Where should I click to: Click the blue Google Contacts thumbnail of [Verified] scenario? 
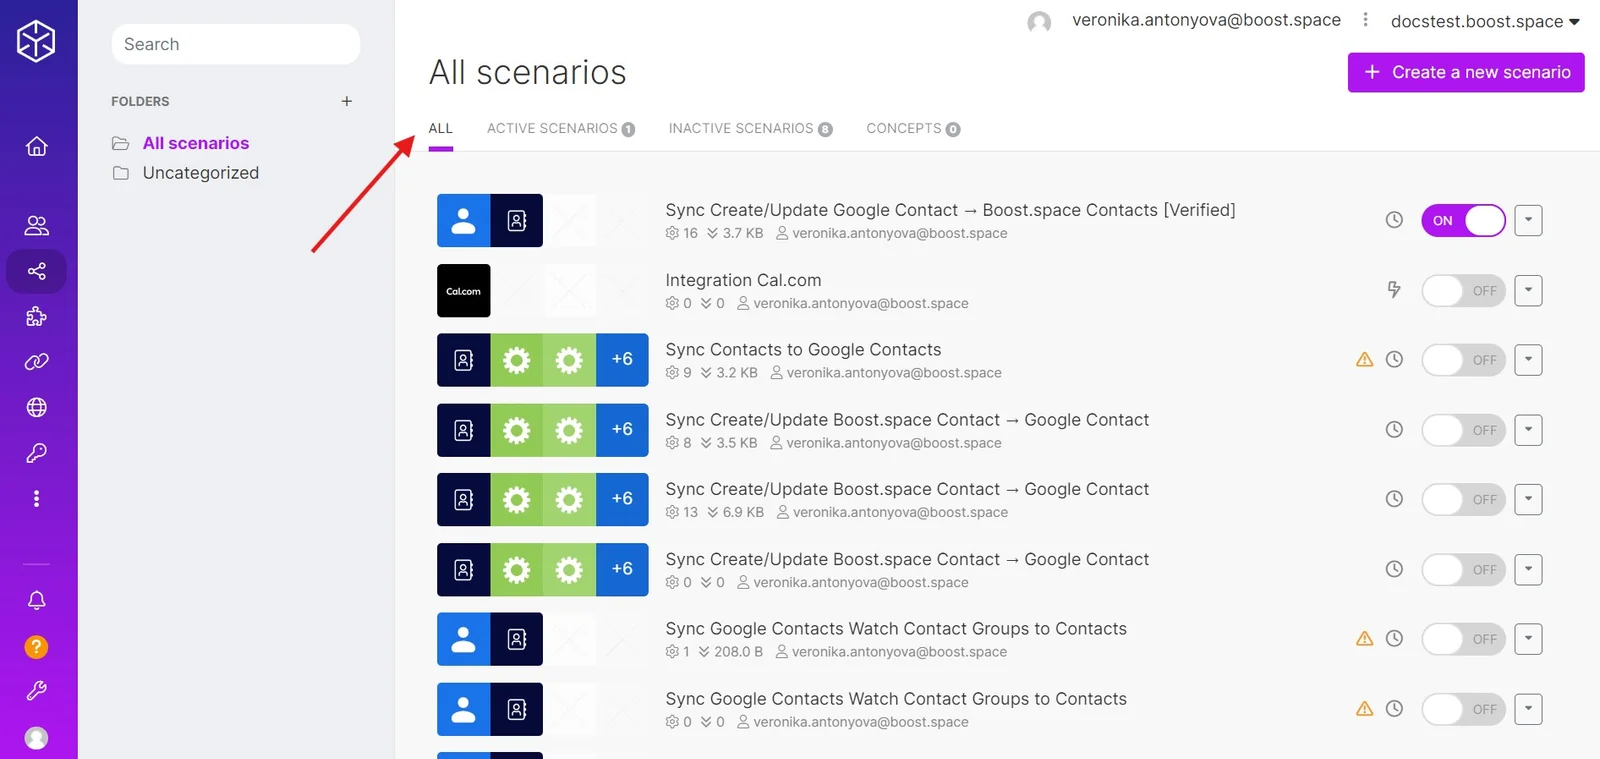pos(464,221)
